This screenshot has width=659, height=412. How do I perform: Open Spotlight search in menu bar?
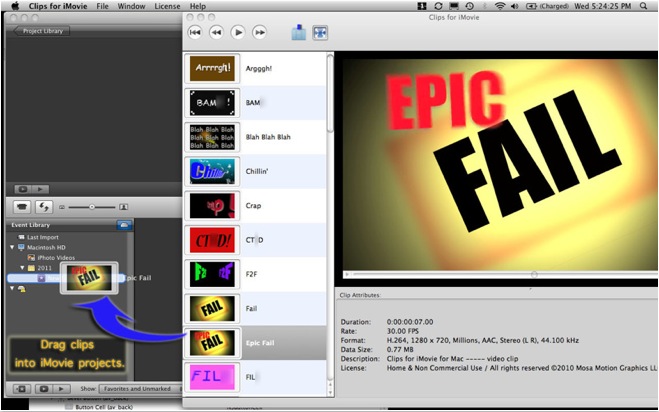(x=643, y=6)
